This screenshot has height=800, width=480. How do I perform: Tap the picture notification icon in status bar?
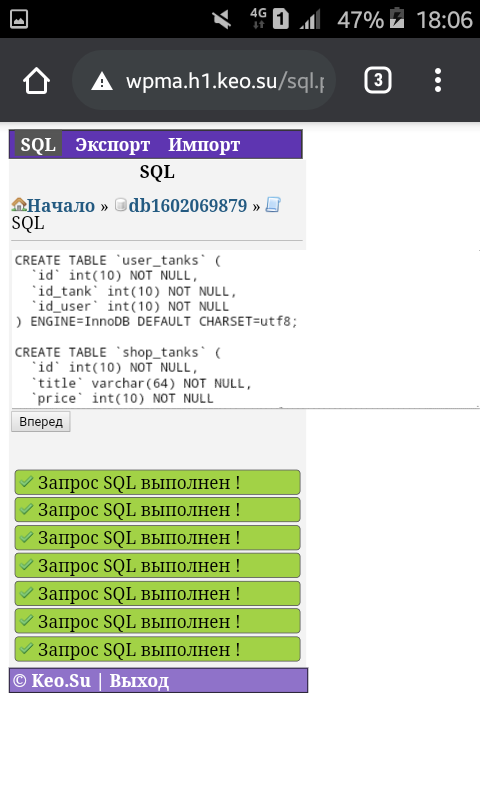tap(19, 19)
